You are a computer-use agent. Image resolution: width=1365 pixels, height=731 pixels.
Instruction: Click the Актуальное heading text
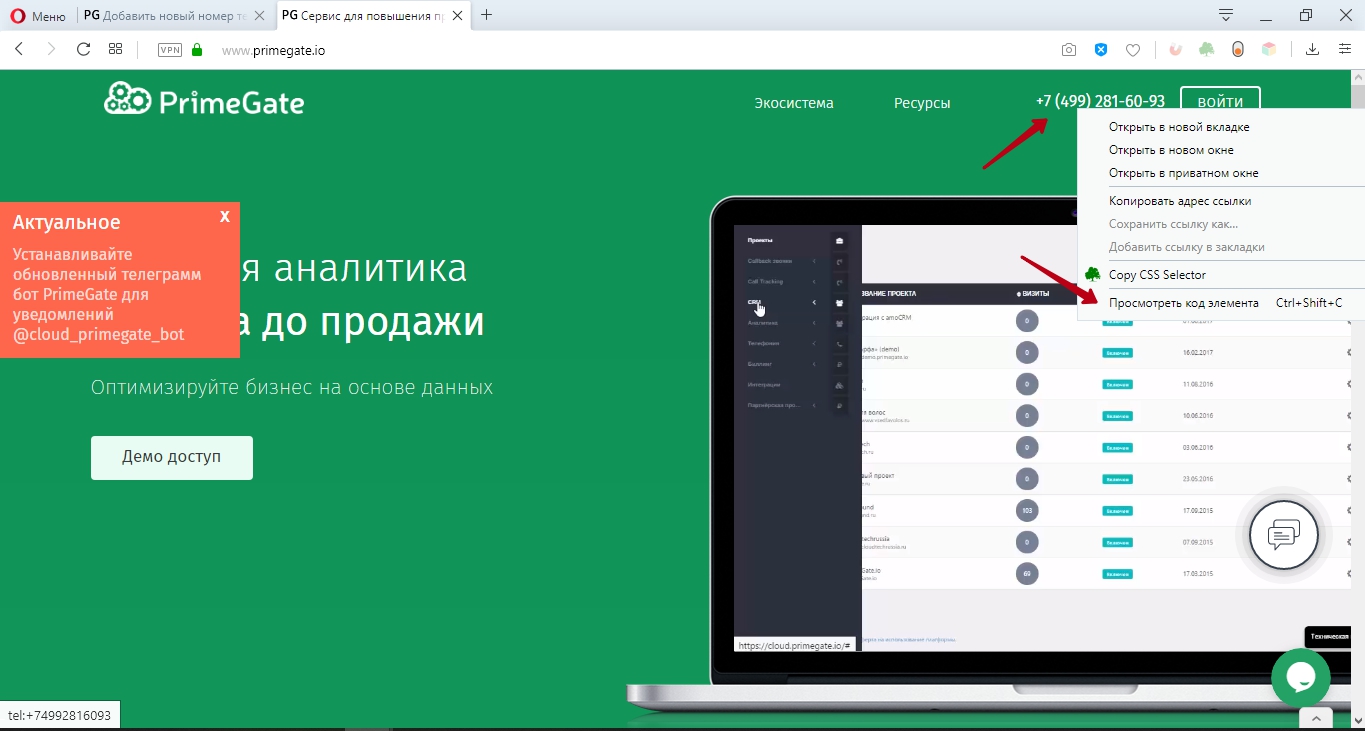66,223
